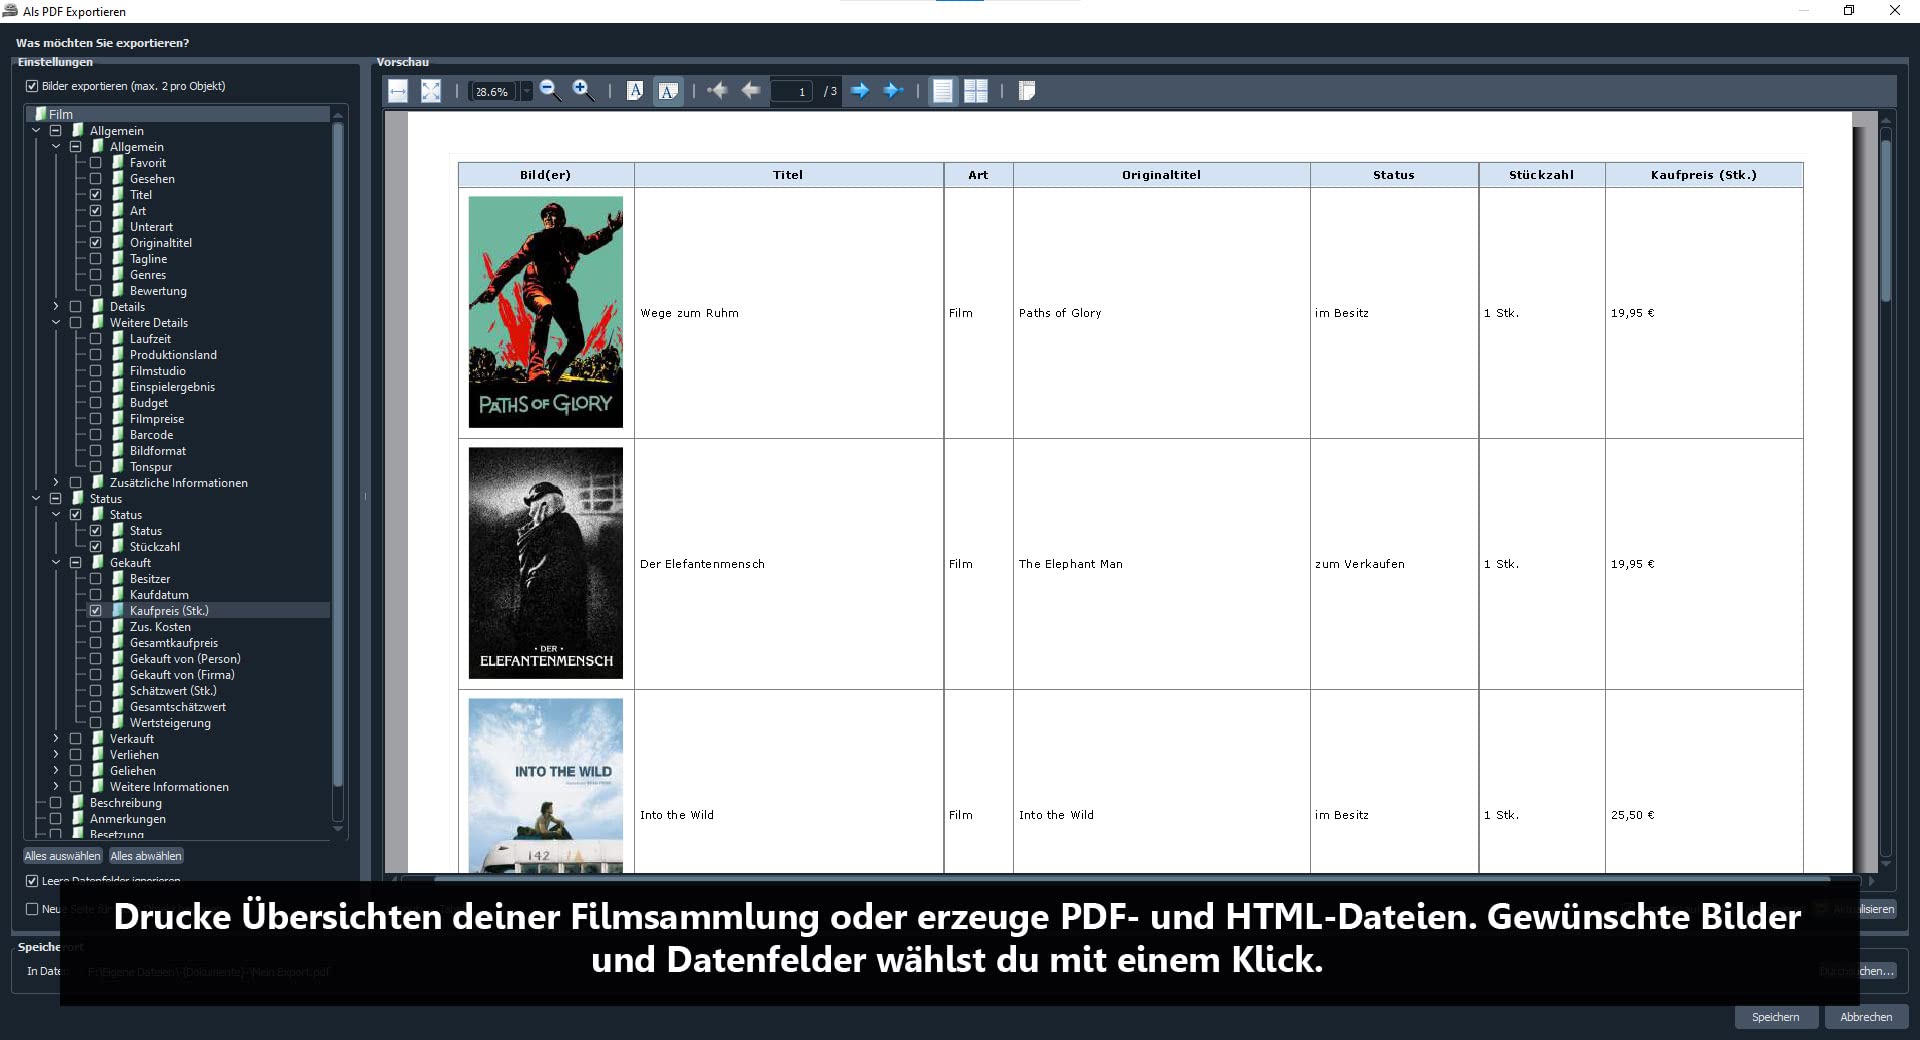The width and height of the screenshot is (1920, 1040).
Task: Cancel export with Abbrechen
Action: (1866, 1017)
